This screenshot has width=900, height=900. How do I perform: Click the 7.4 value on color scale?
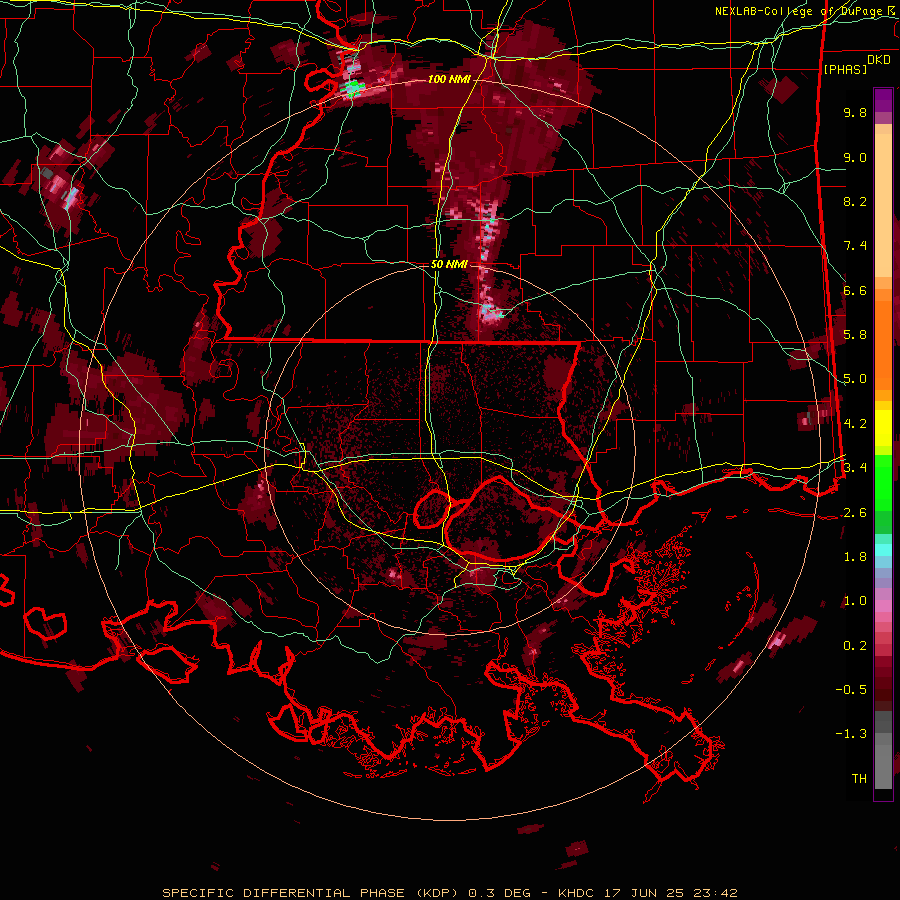(855, 246)
